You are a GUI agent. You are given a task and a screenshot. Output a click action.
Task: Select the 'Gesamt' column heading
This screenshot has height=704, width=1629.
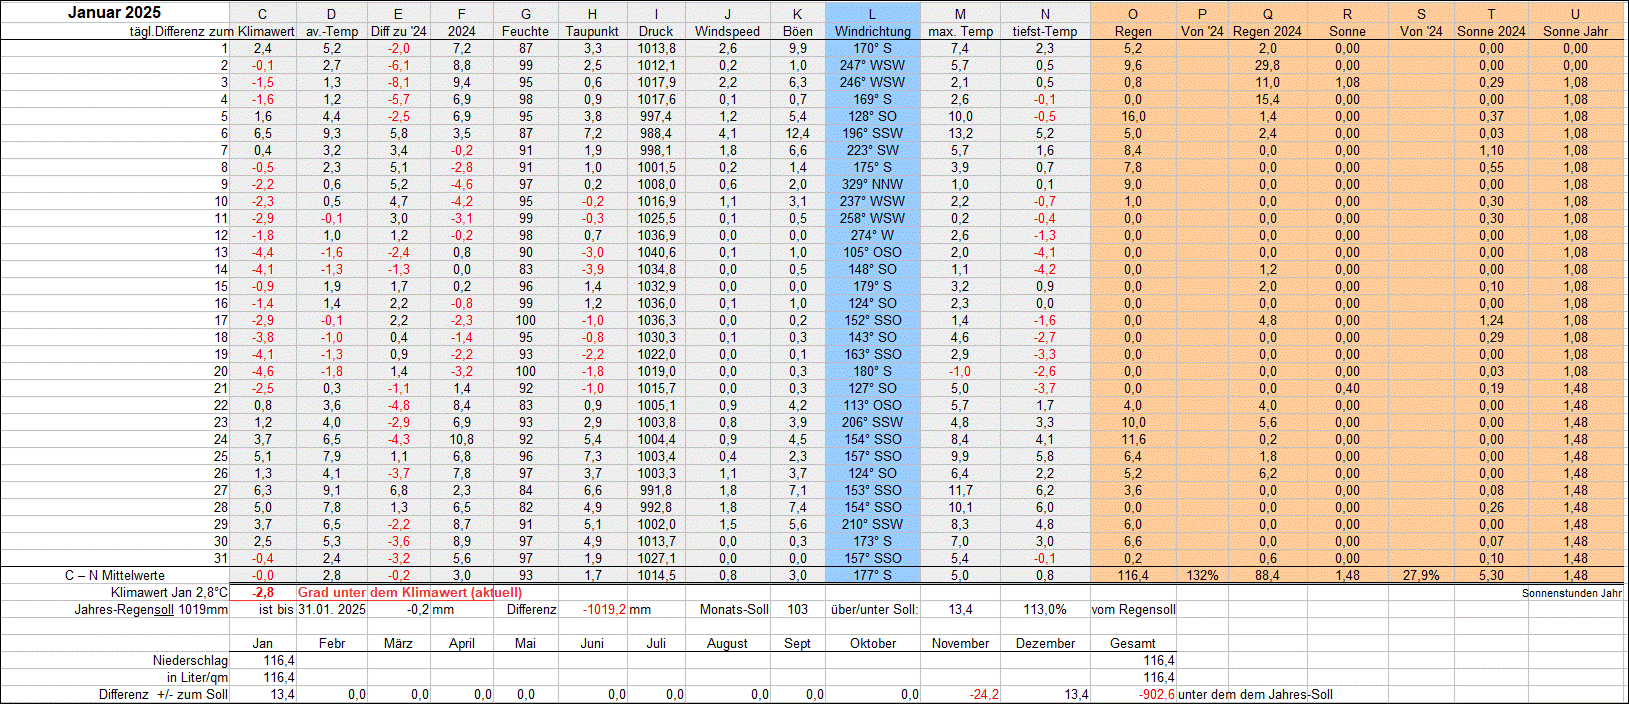1132,643
